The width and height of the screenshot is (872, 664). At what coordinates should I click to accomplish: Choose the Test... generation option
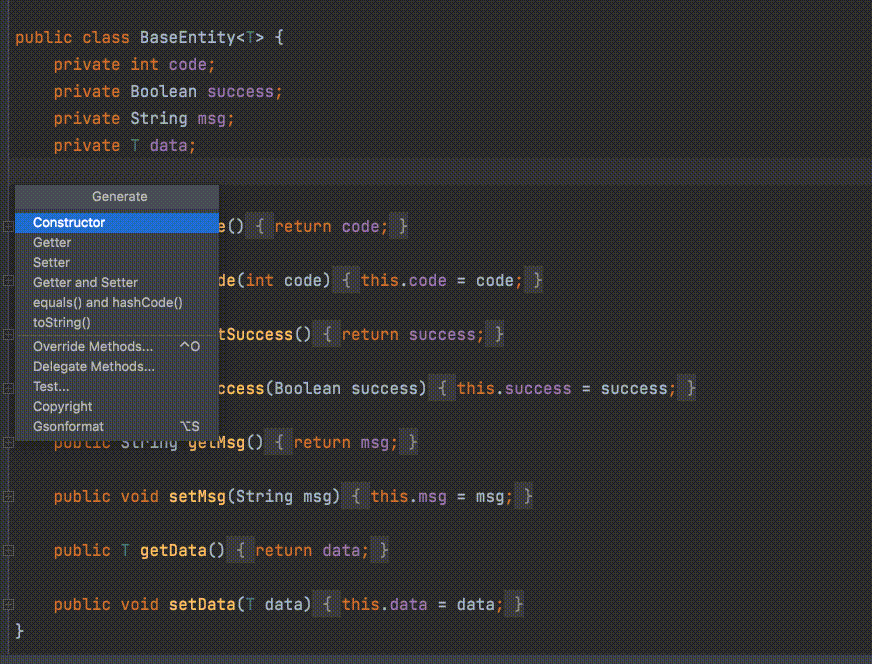pyautogui.click(x=49, y=386)
